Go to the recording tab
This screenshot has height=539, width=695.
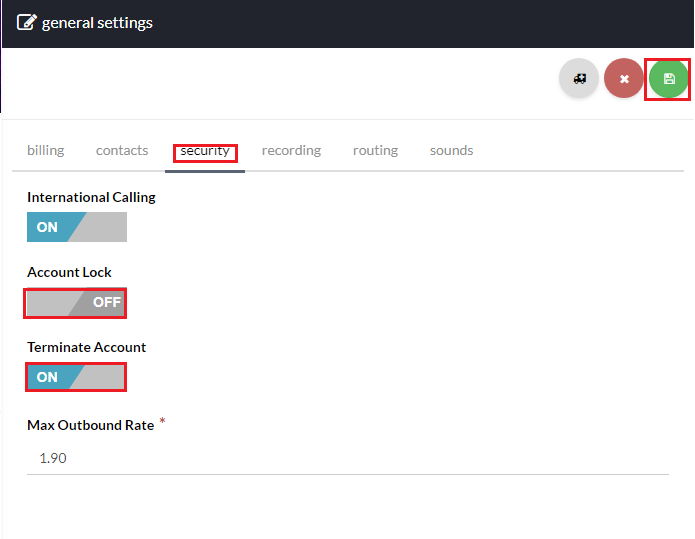tap(291, 151)
